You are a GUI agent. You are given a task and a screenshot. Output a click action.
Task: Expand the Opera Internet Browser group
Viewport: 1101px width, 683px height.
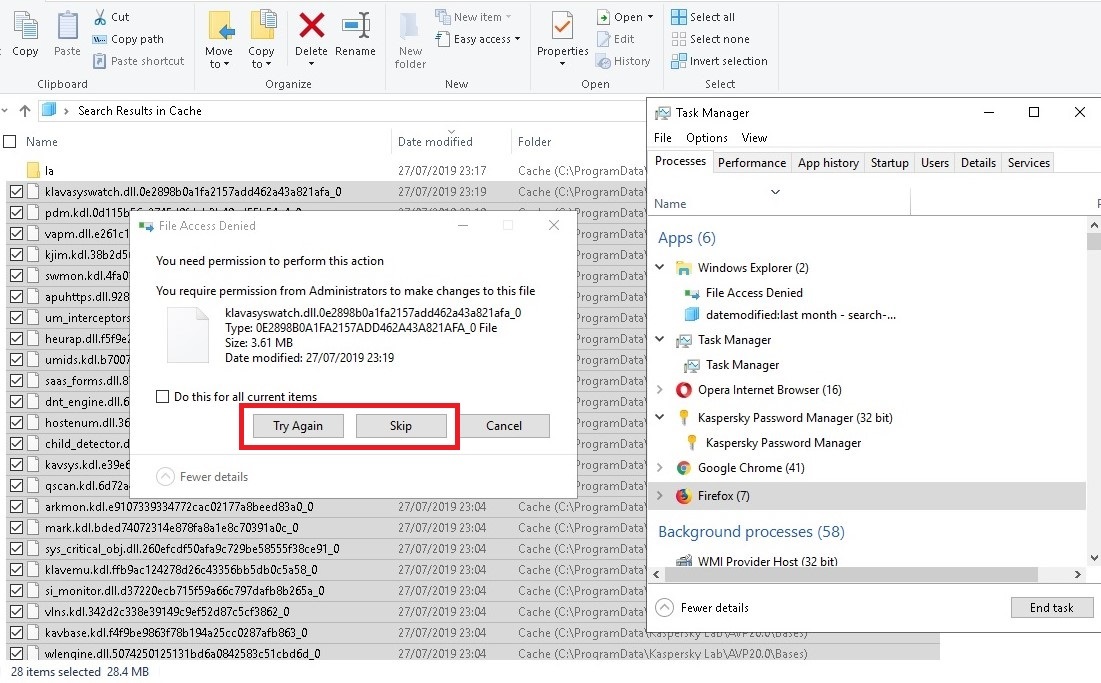point(660,390)
